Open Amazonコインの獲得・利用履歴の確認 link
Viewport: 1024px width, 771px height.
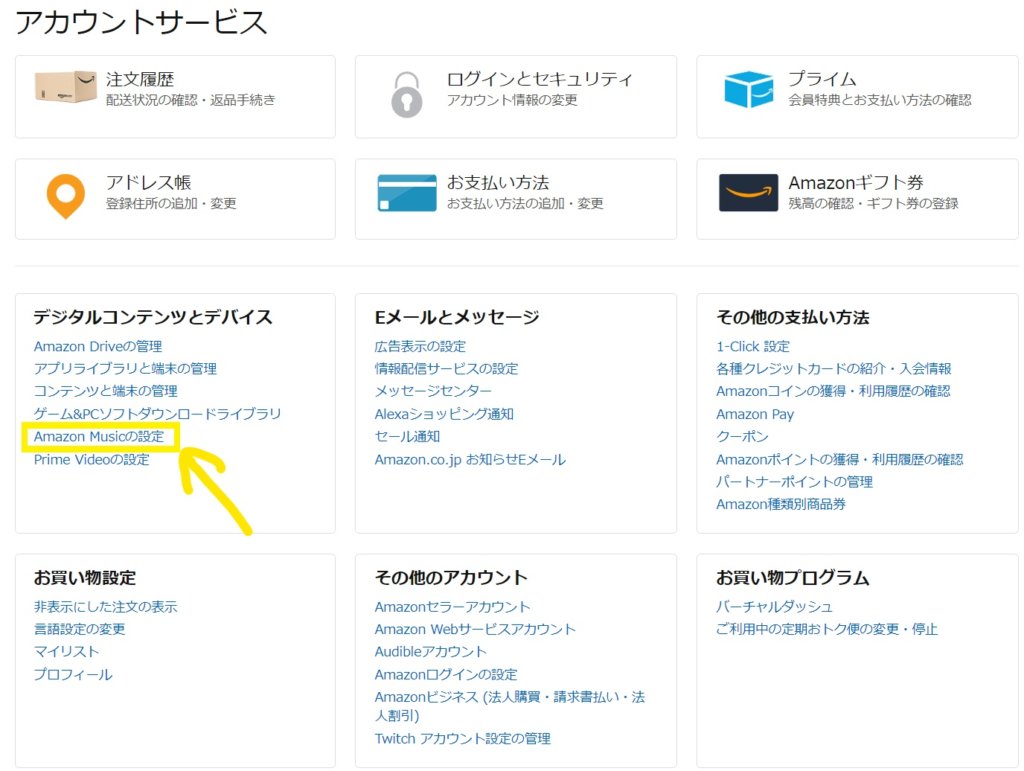833,391
